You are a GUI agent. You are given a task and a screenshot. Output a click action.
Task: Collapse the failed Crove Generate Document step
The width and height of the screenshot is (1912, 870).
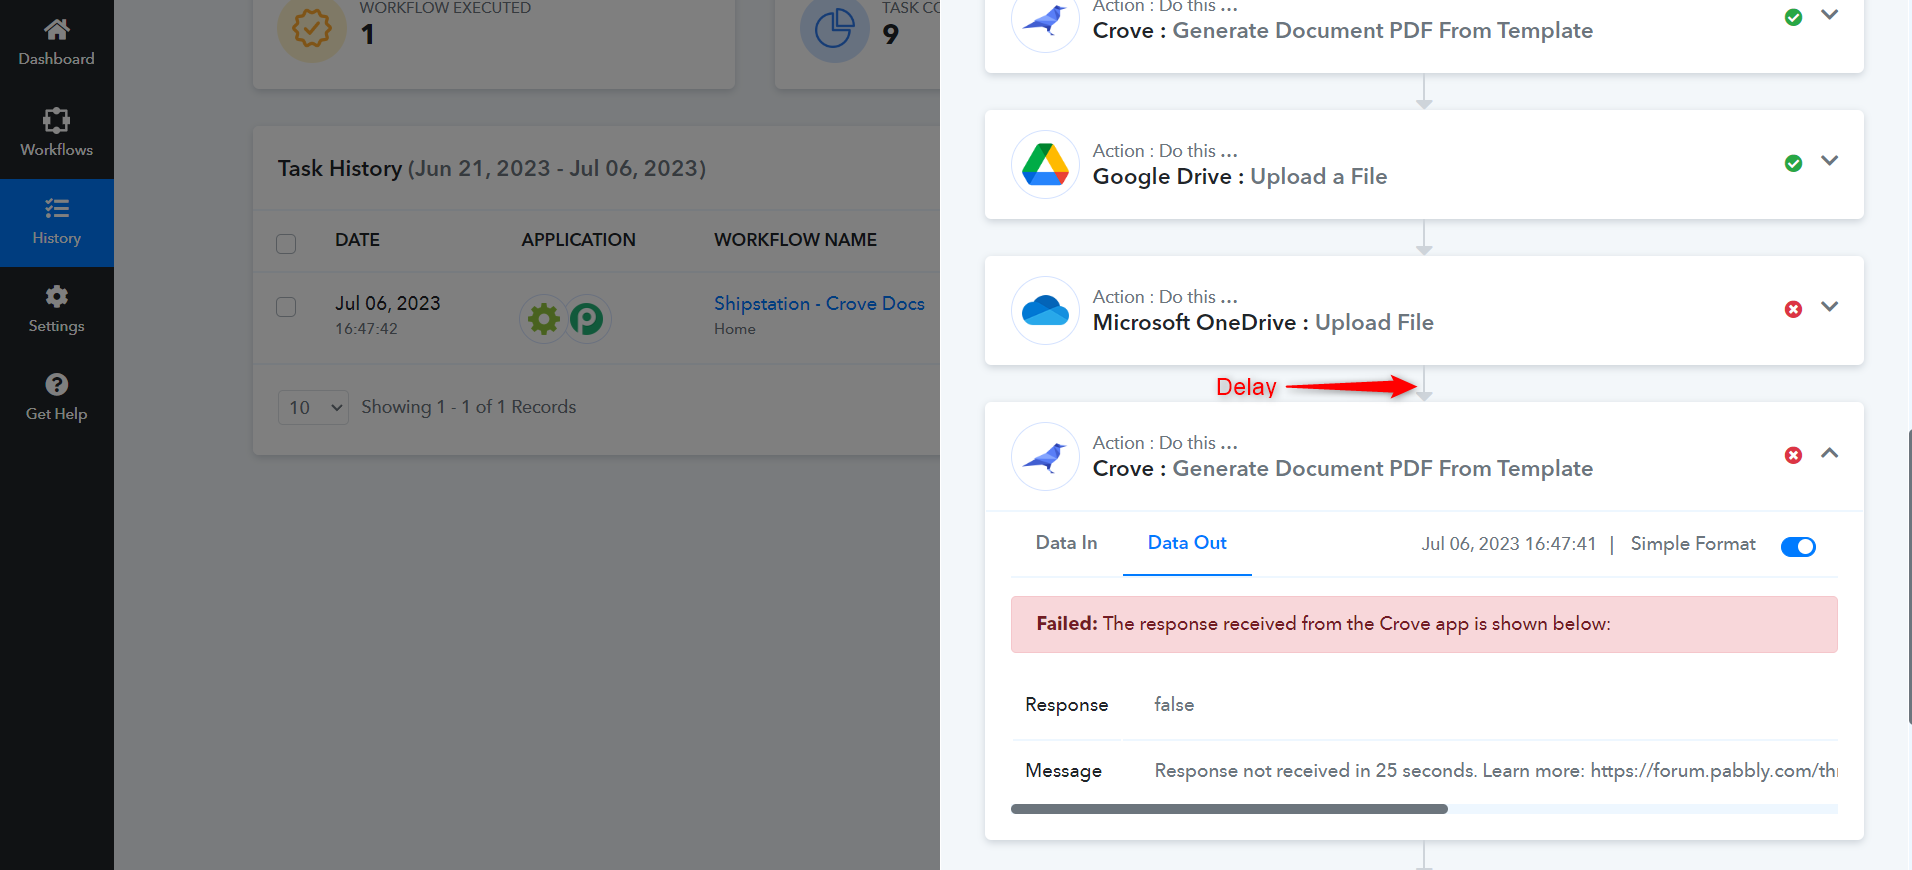[x=1830, y=452]
